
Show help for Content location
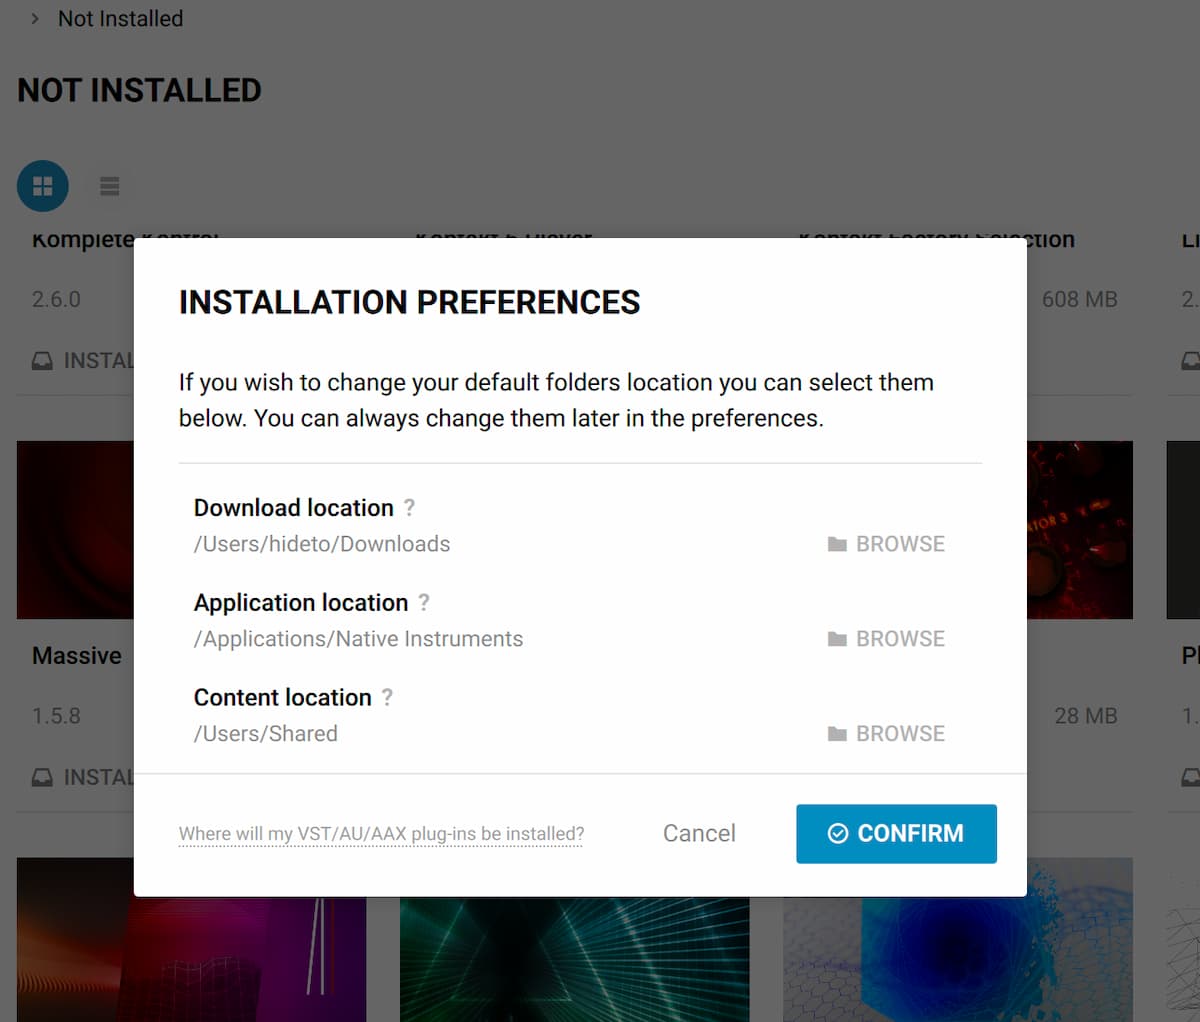pos(387,698)
